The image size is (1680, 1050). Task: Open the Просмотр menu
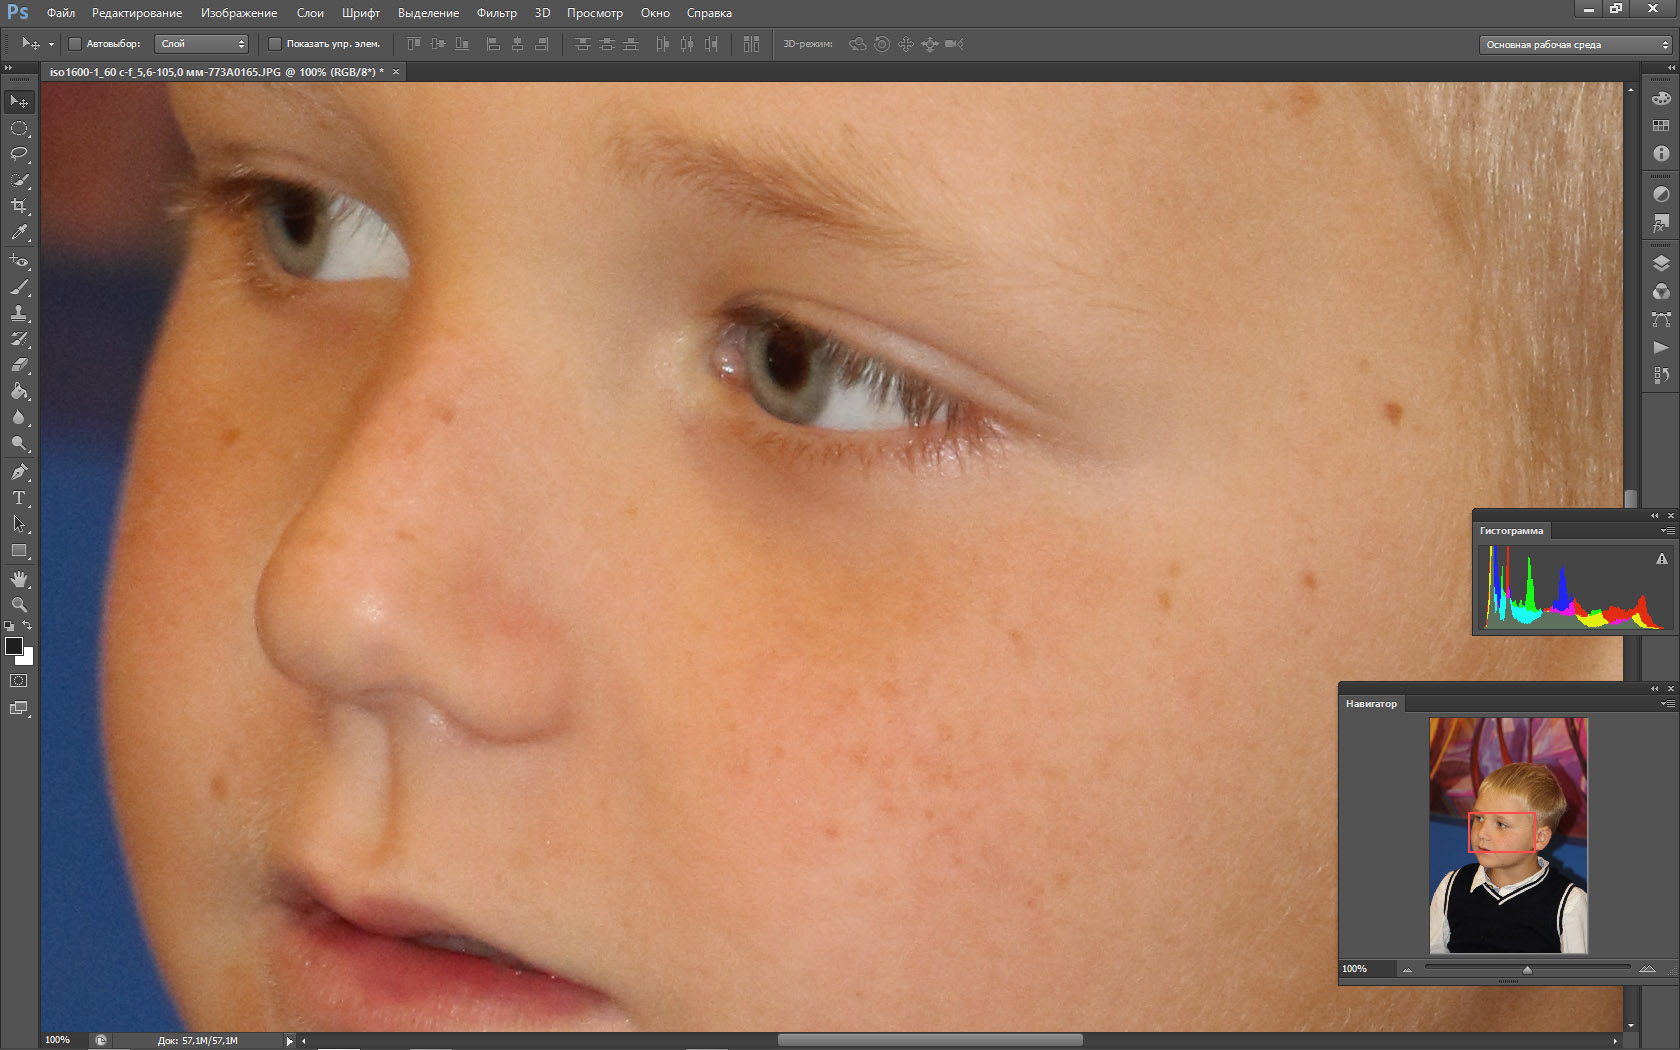pyautogui.click(x=594, y=13)
